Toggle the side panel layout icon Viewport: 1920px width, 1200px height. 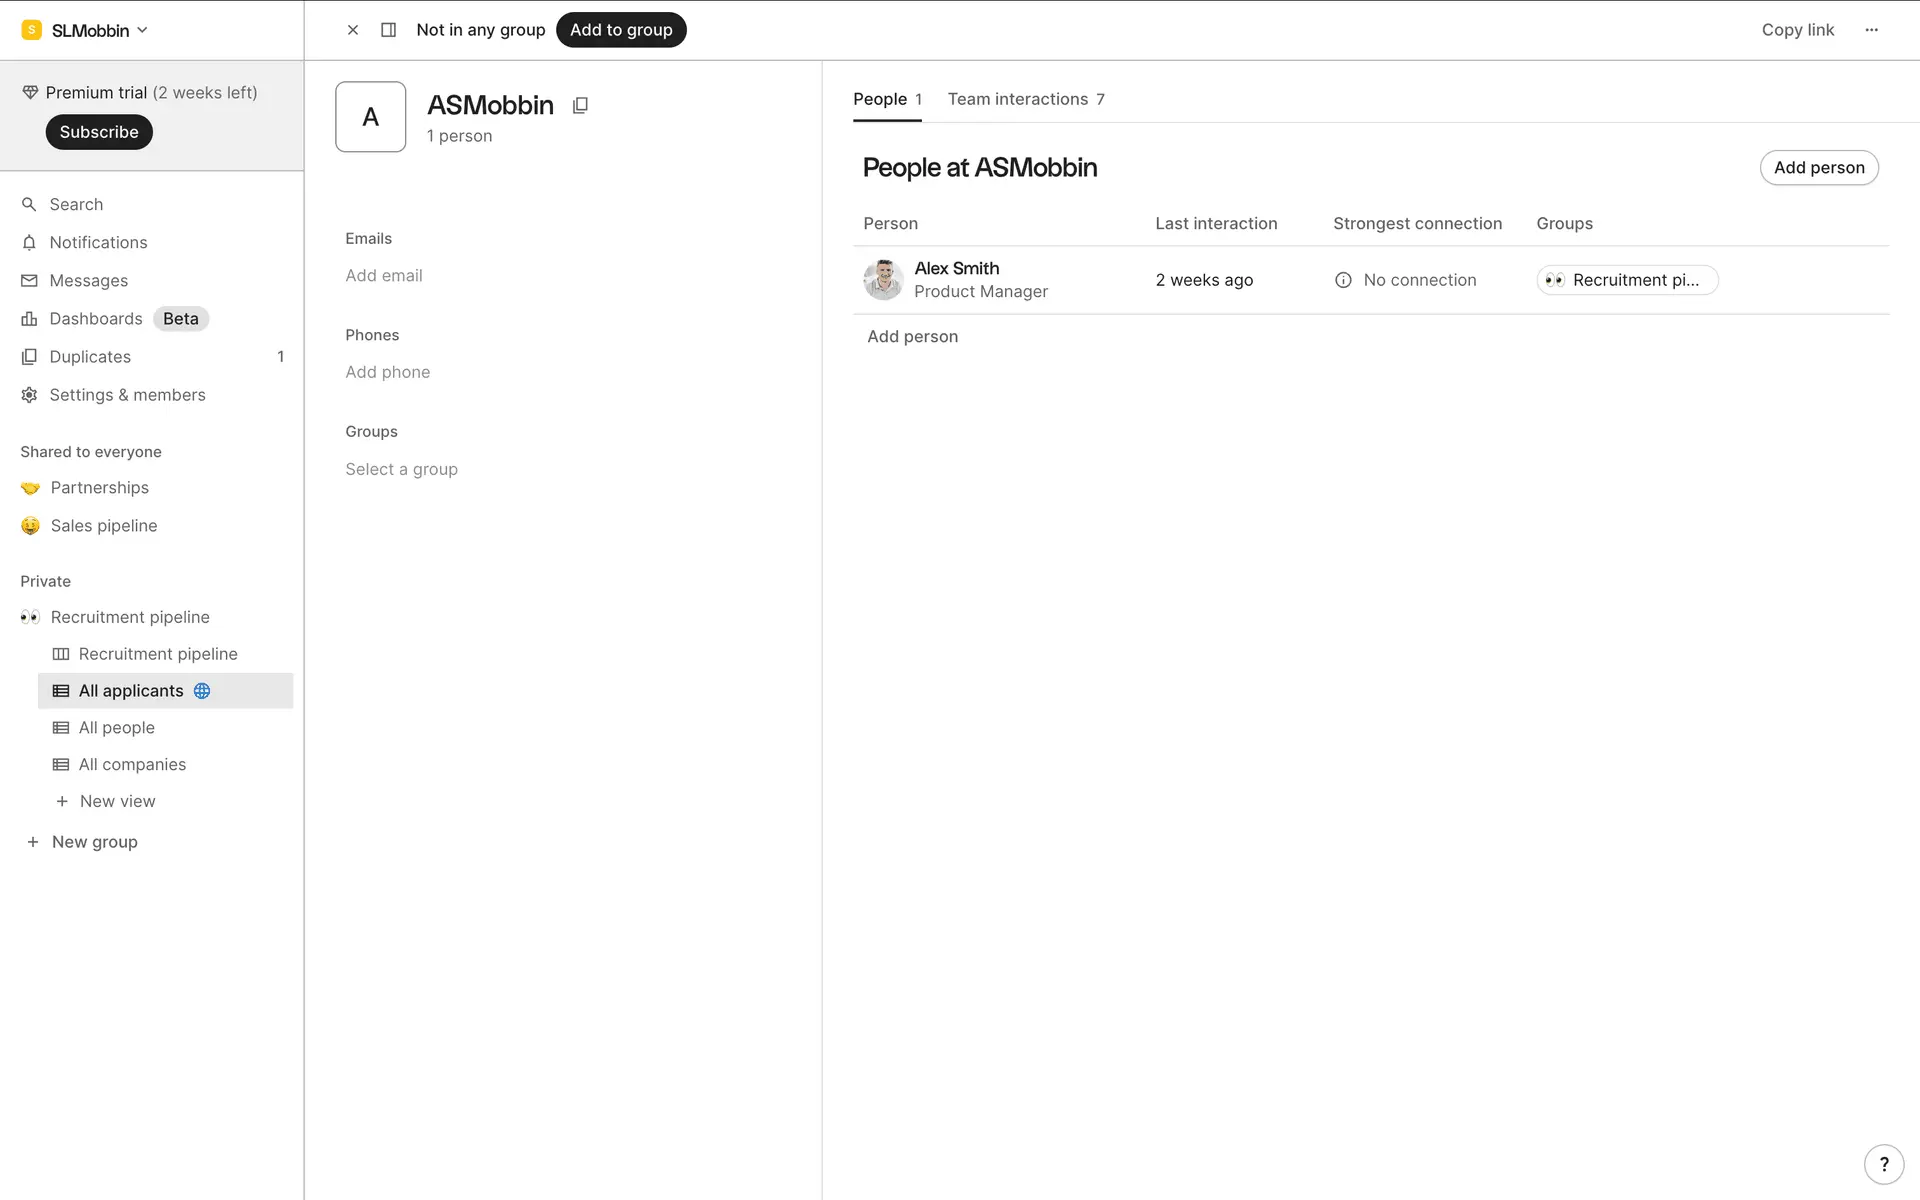coord(389,30)
